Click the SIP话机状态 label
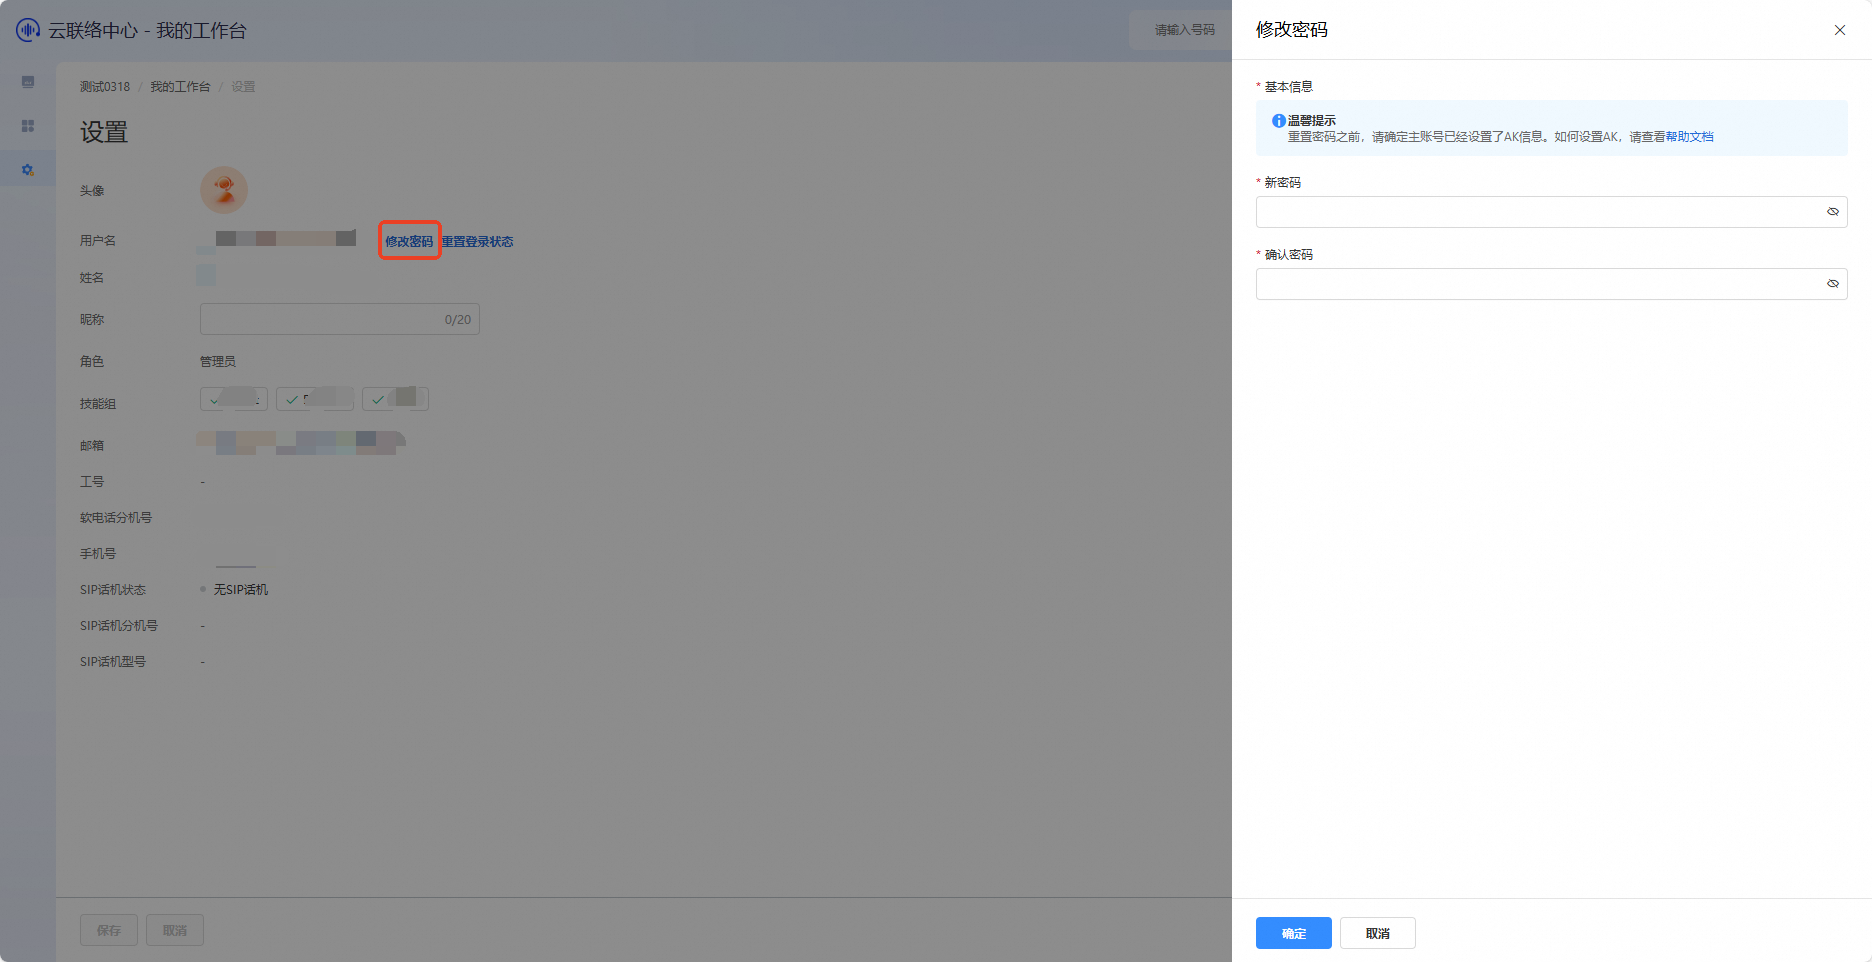Viewport: 1872px width, 962px height. click(x=113, y=590)
